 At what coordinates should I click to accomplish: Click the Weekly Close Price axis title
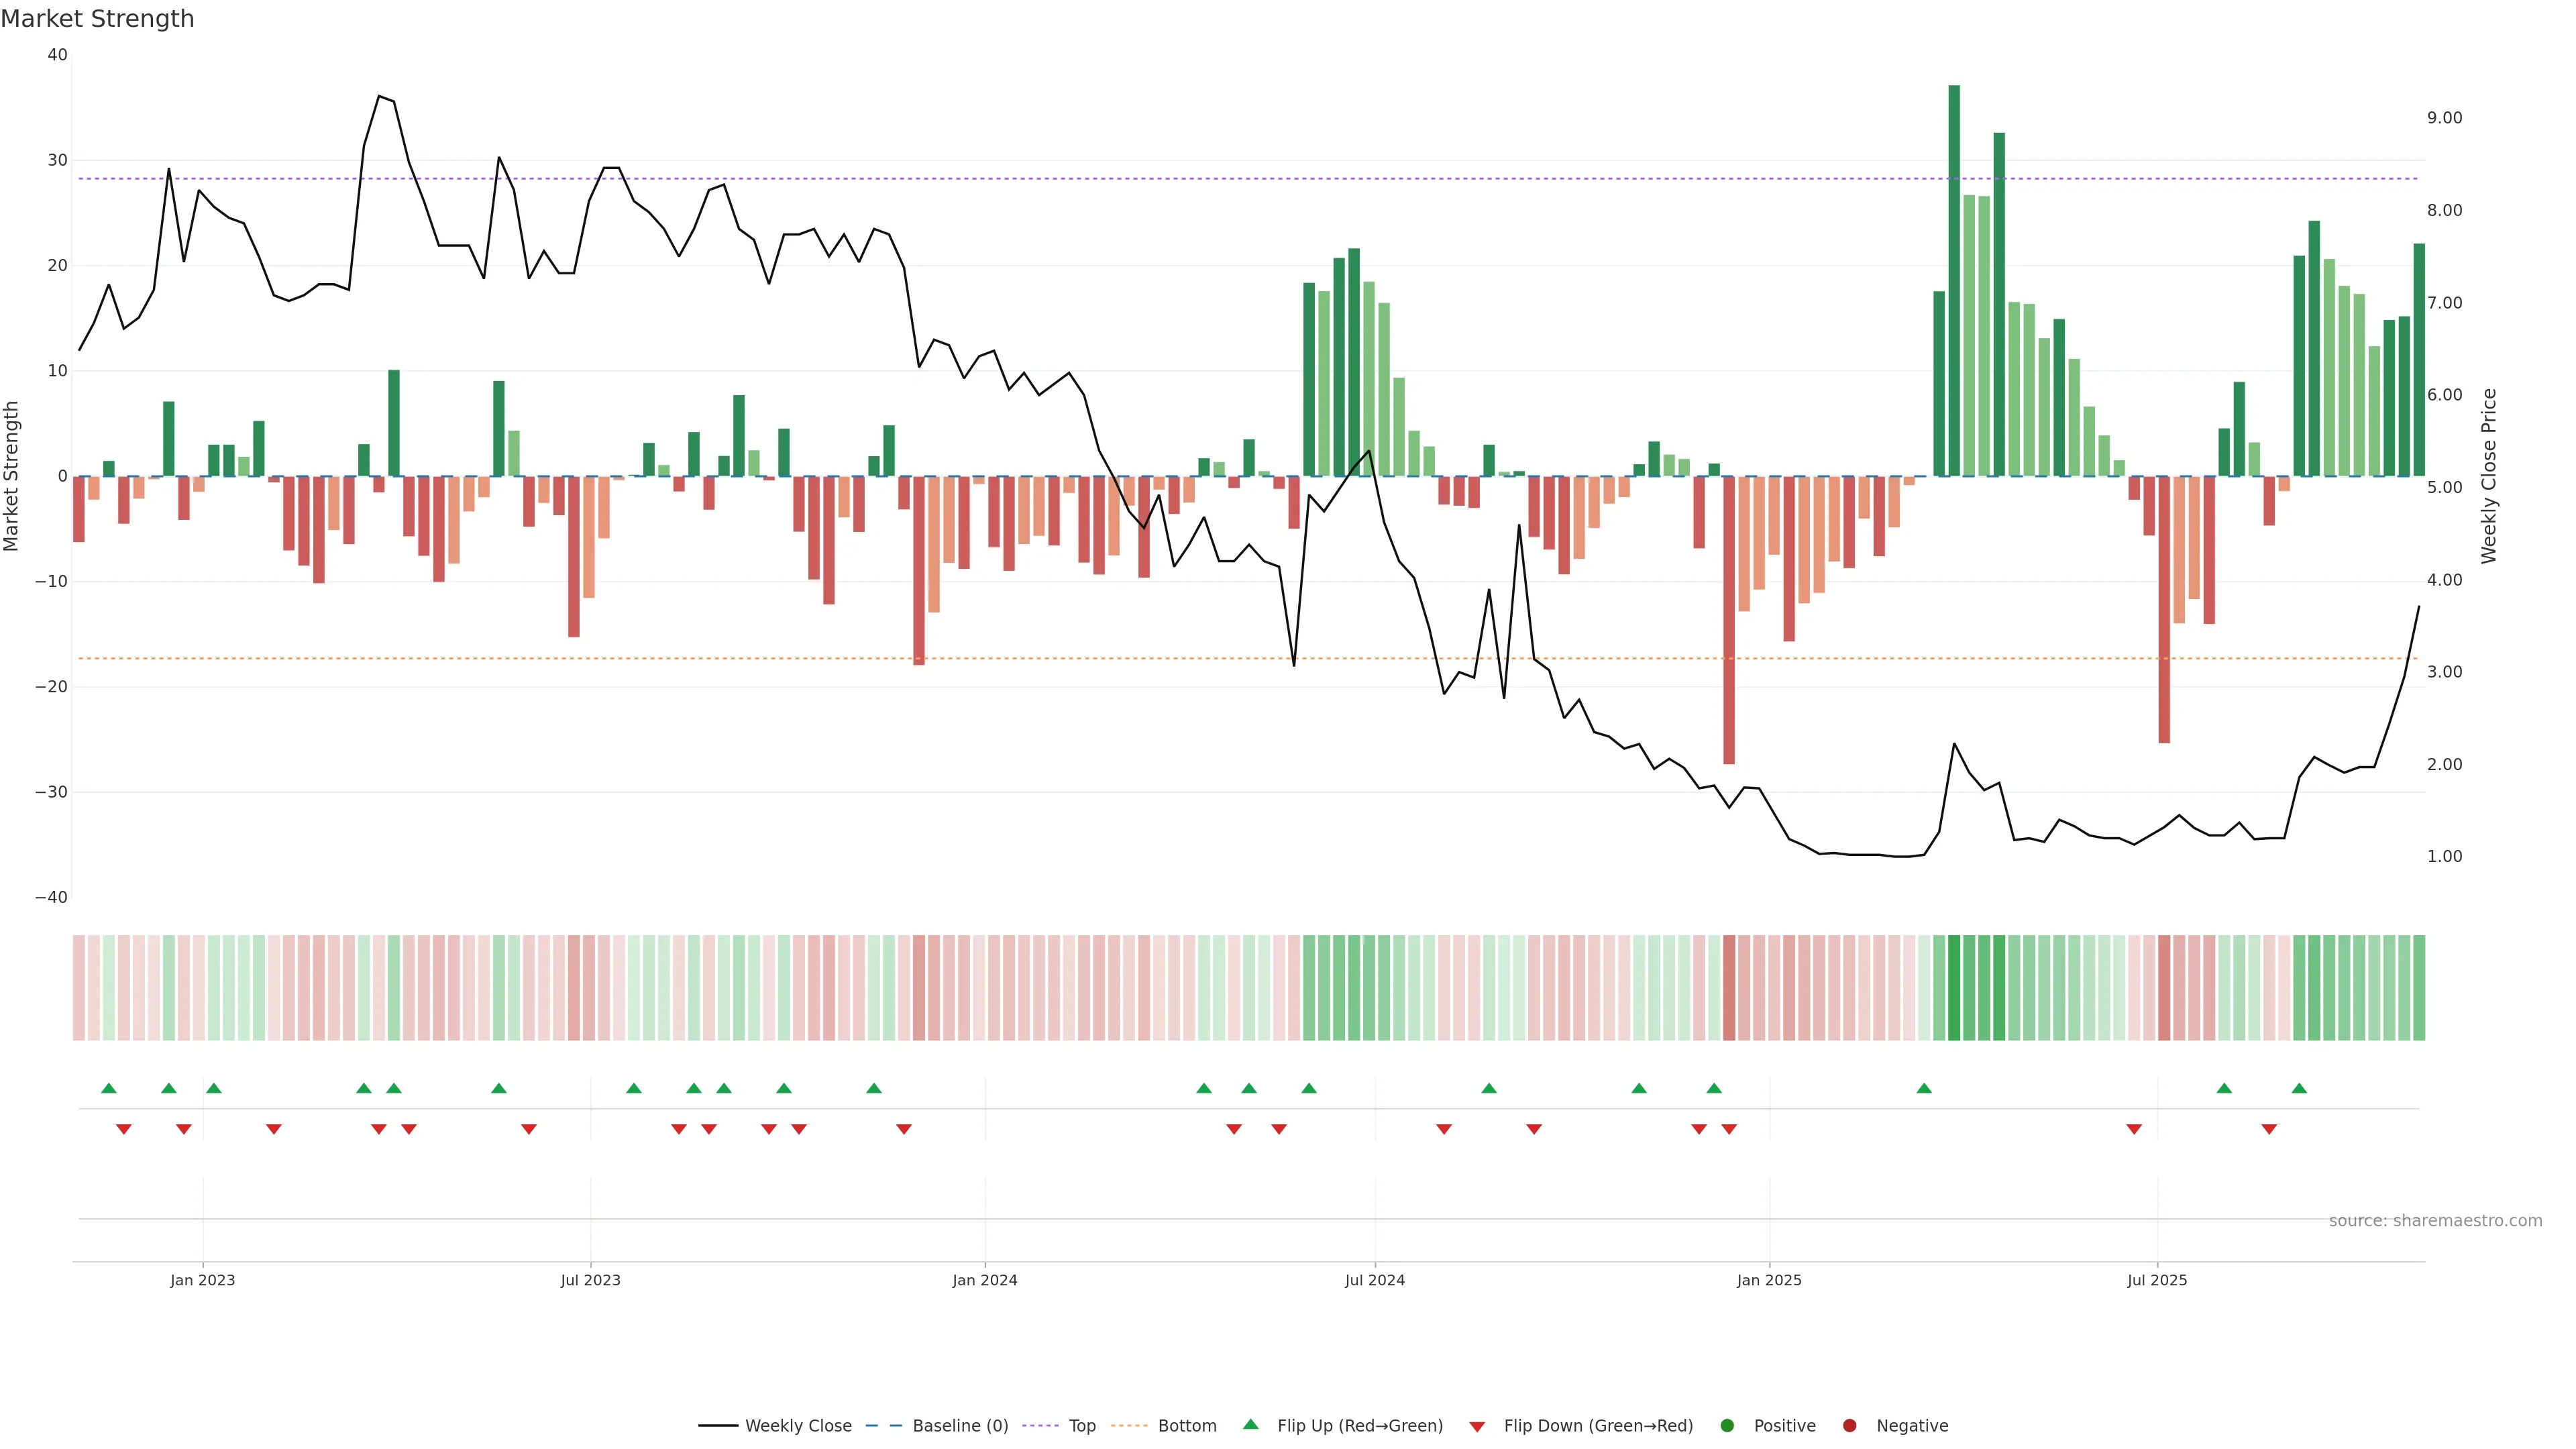2489,476
